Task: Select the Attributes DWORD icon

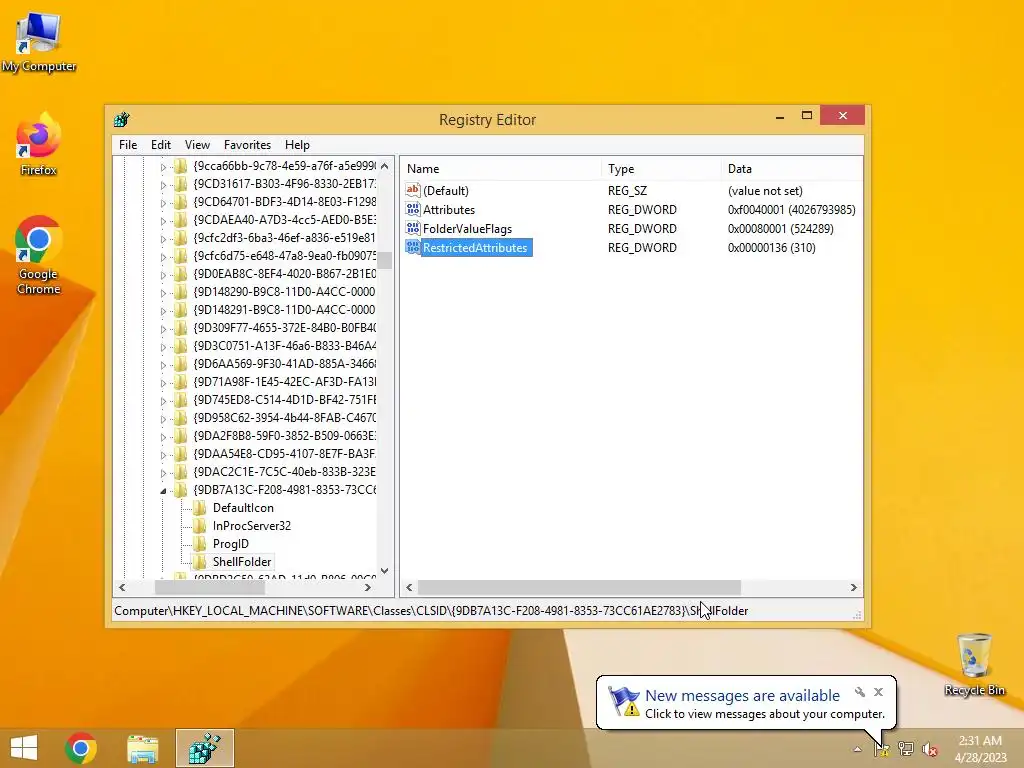Action: [413, 209]
